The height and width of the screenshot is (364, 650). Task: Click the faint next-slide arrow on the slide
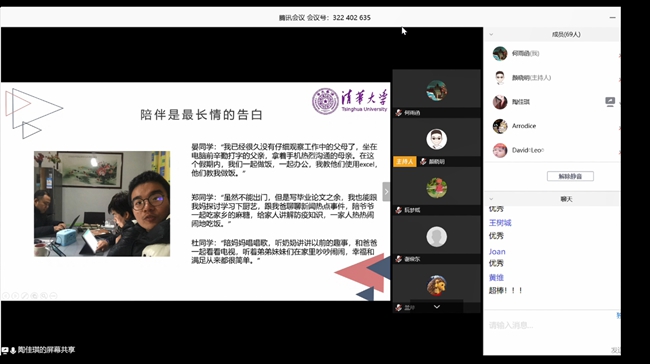click(15, 296)
